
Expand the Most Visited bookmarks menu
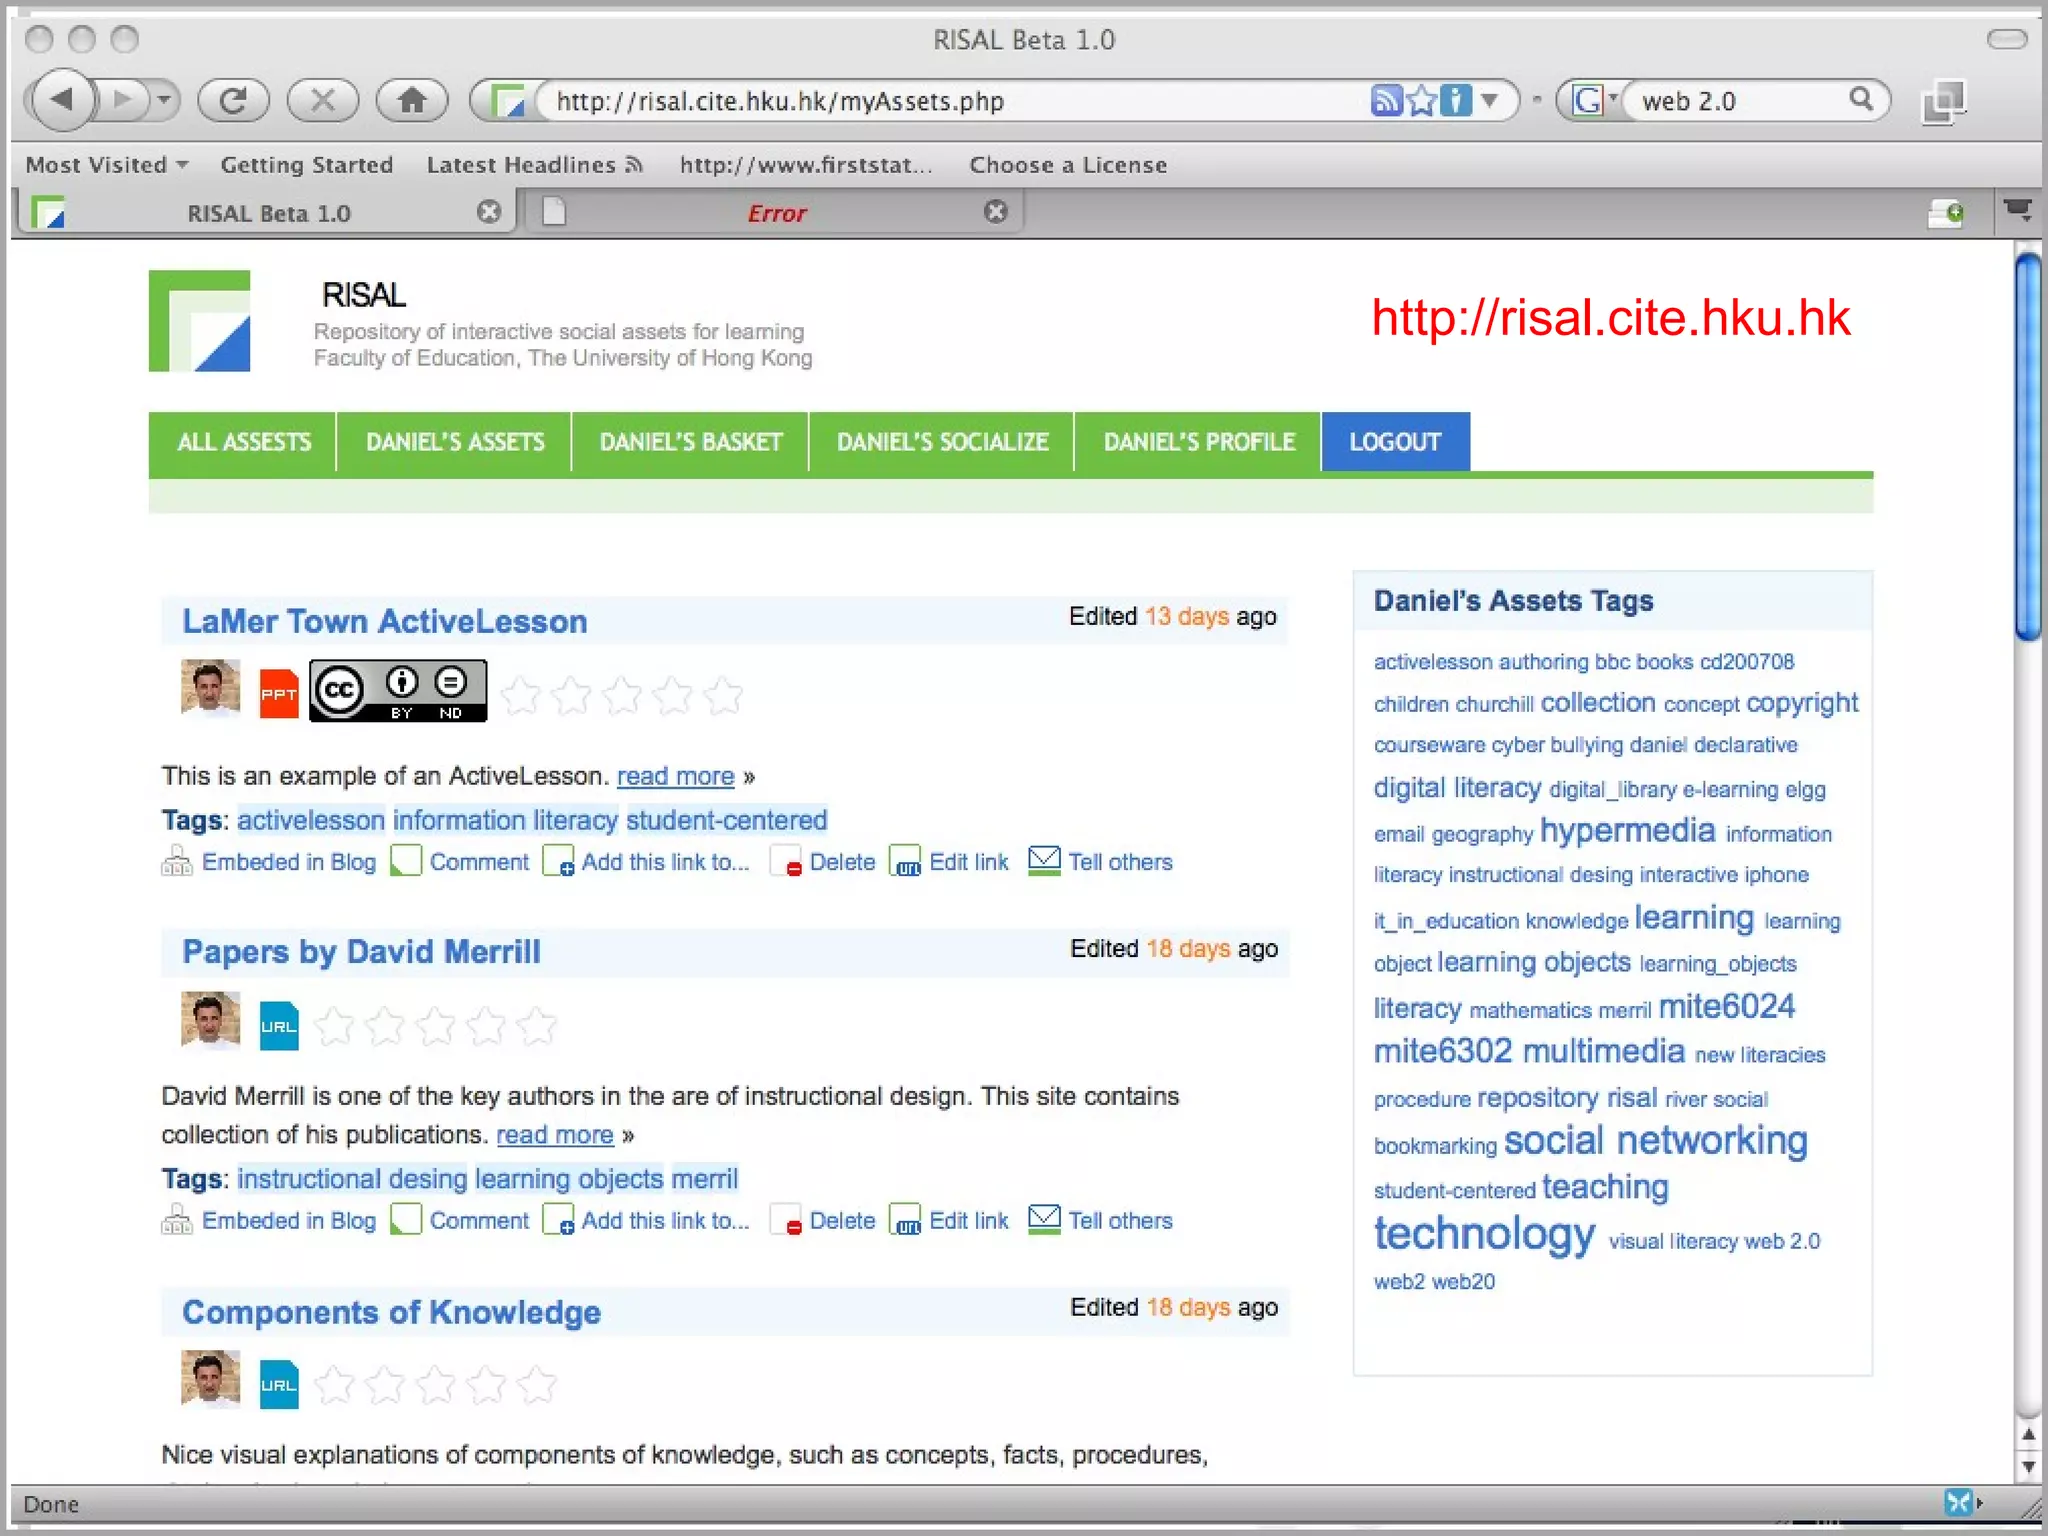[106, 165]
